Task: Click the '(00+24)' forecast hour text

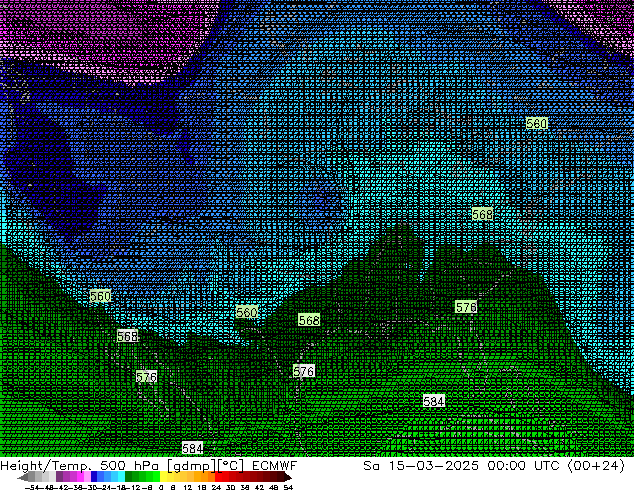Action: [596, 466]
